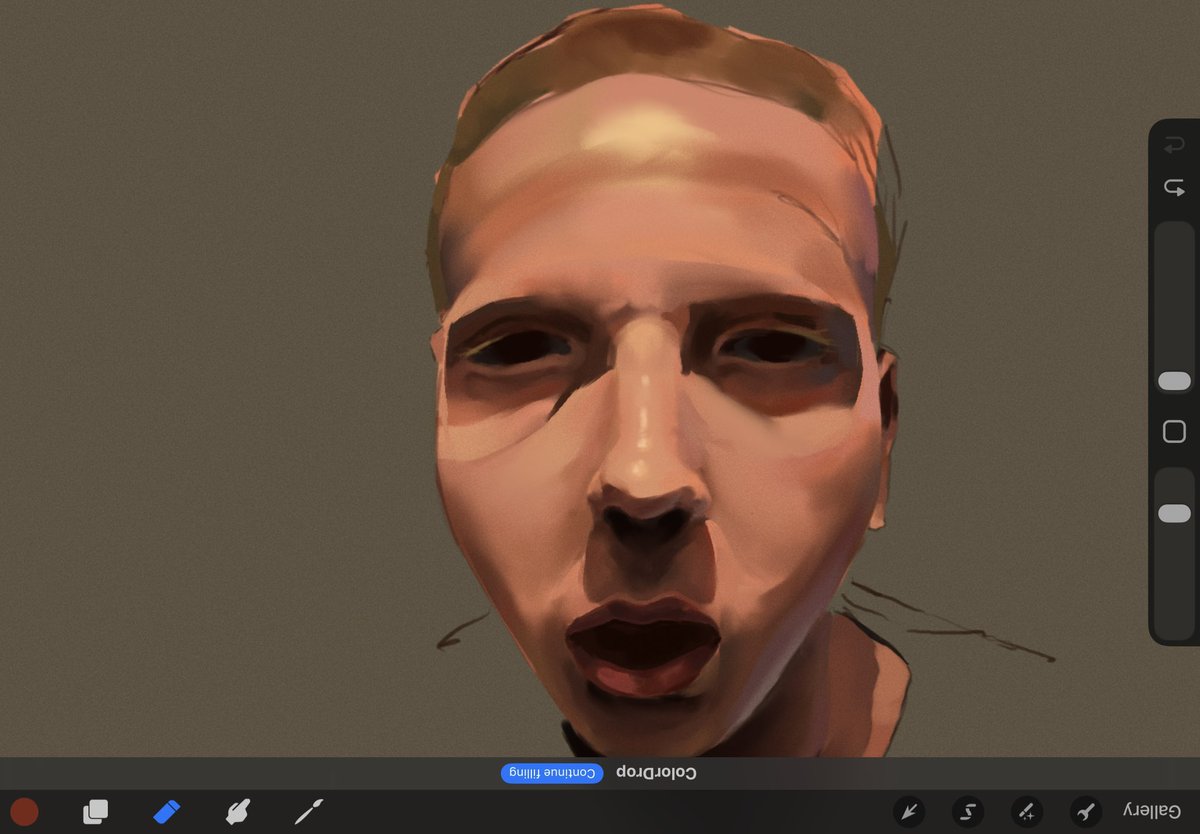1200x834 pixels.
Task: Click the ColorDrop label
Action: [x=657, y=773]
